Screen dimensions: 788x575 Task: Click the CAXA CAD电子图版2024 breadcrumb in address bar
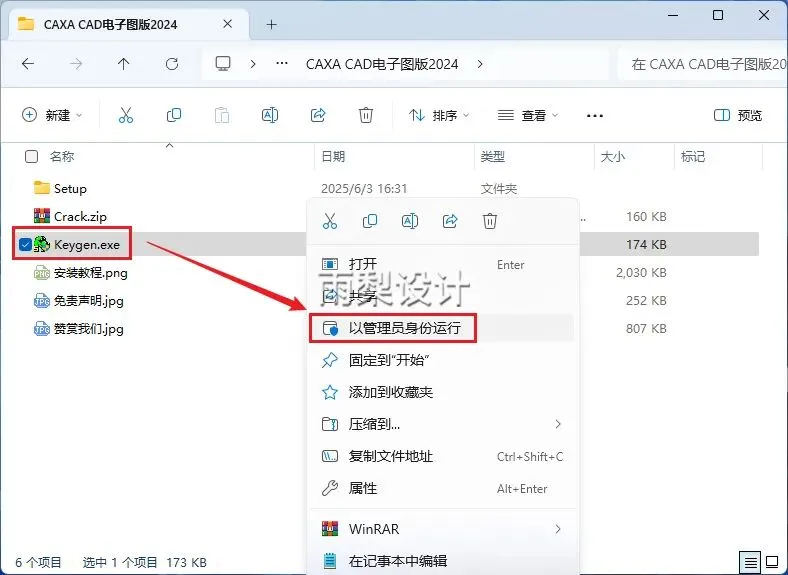pos(382,64)
